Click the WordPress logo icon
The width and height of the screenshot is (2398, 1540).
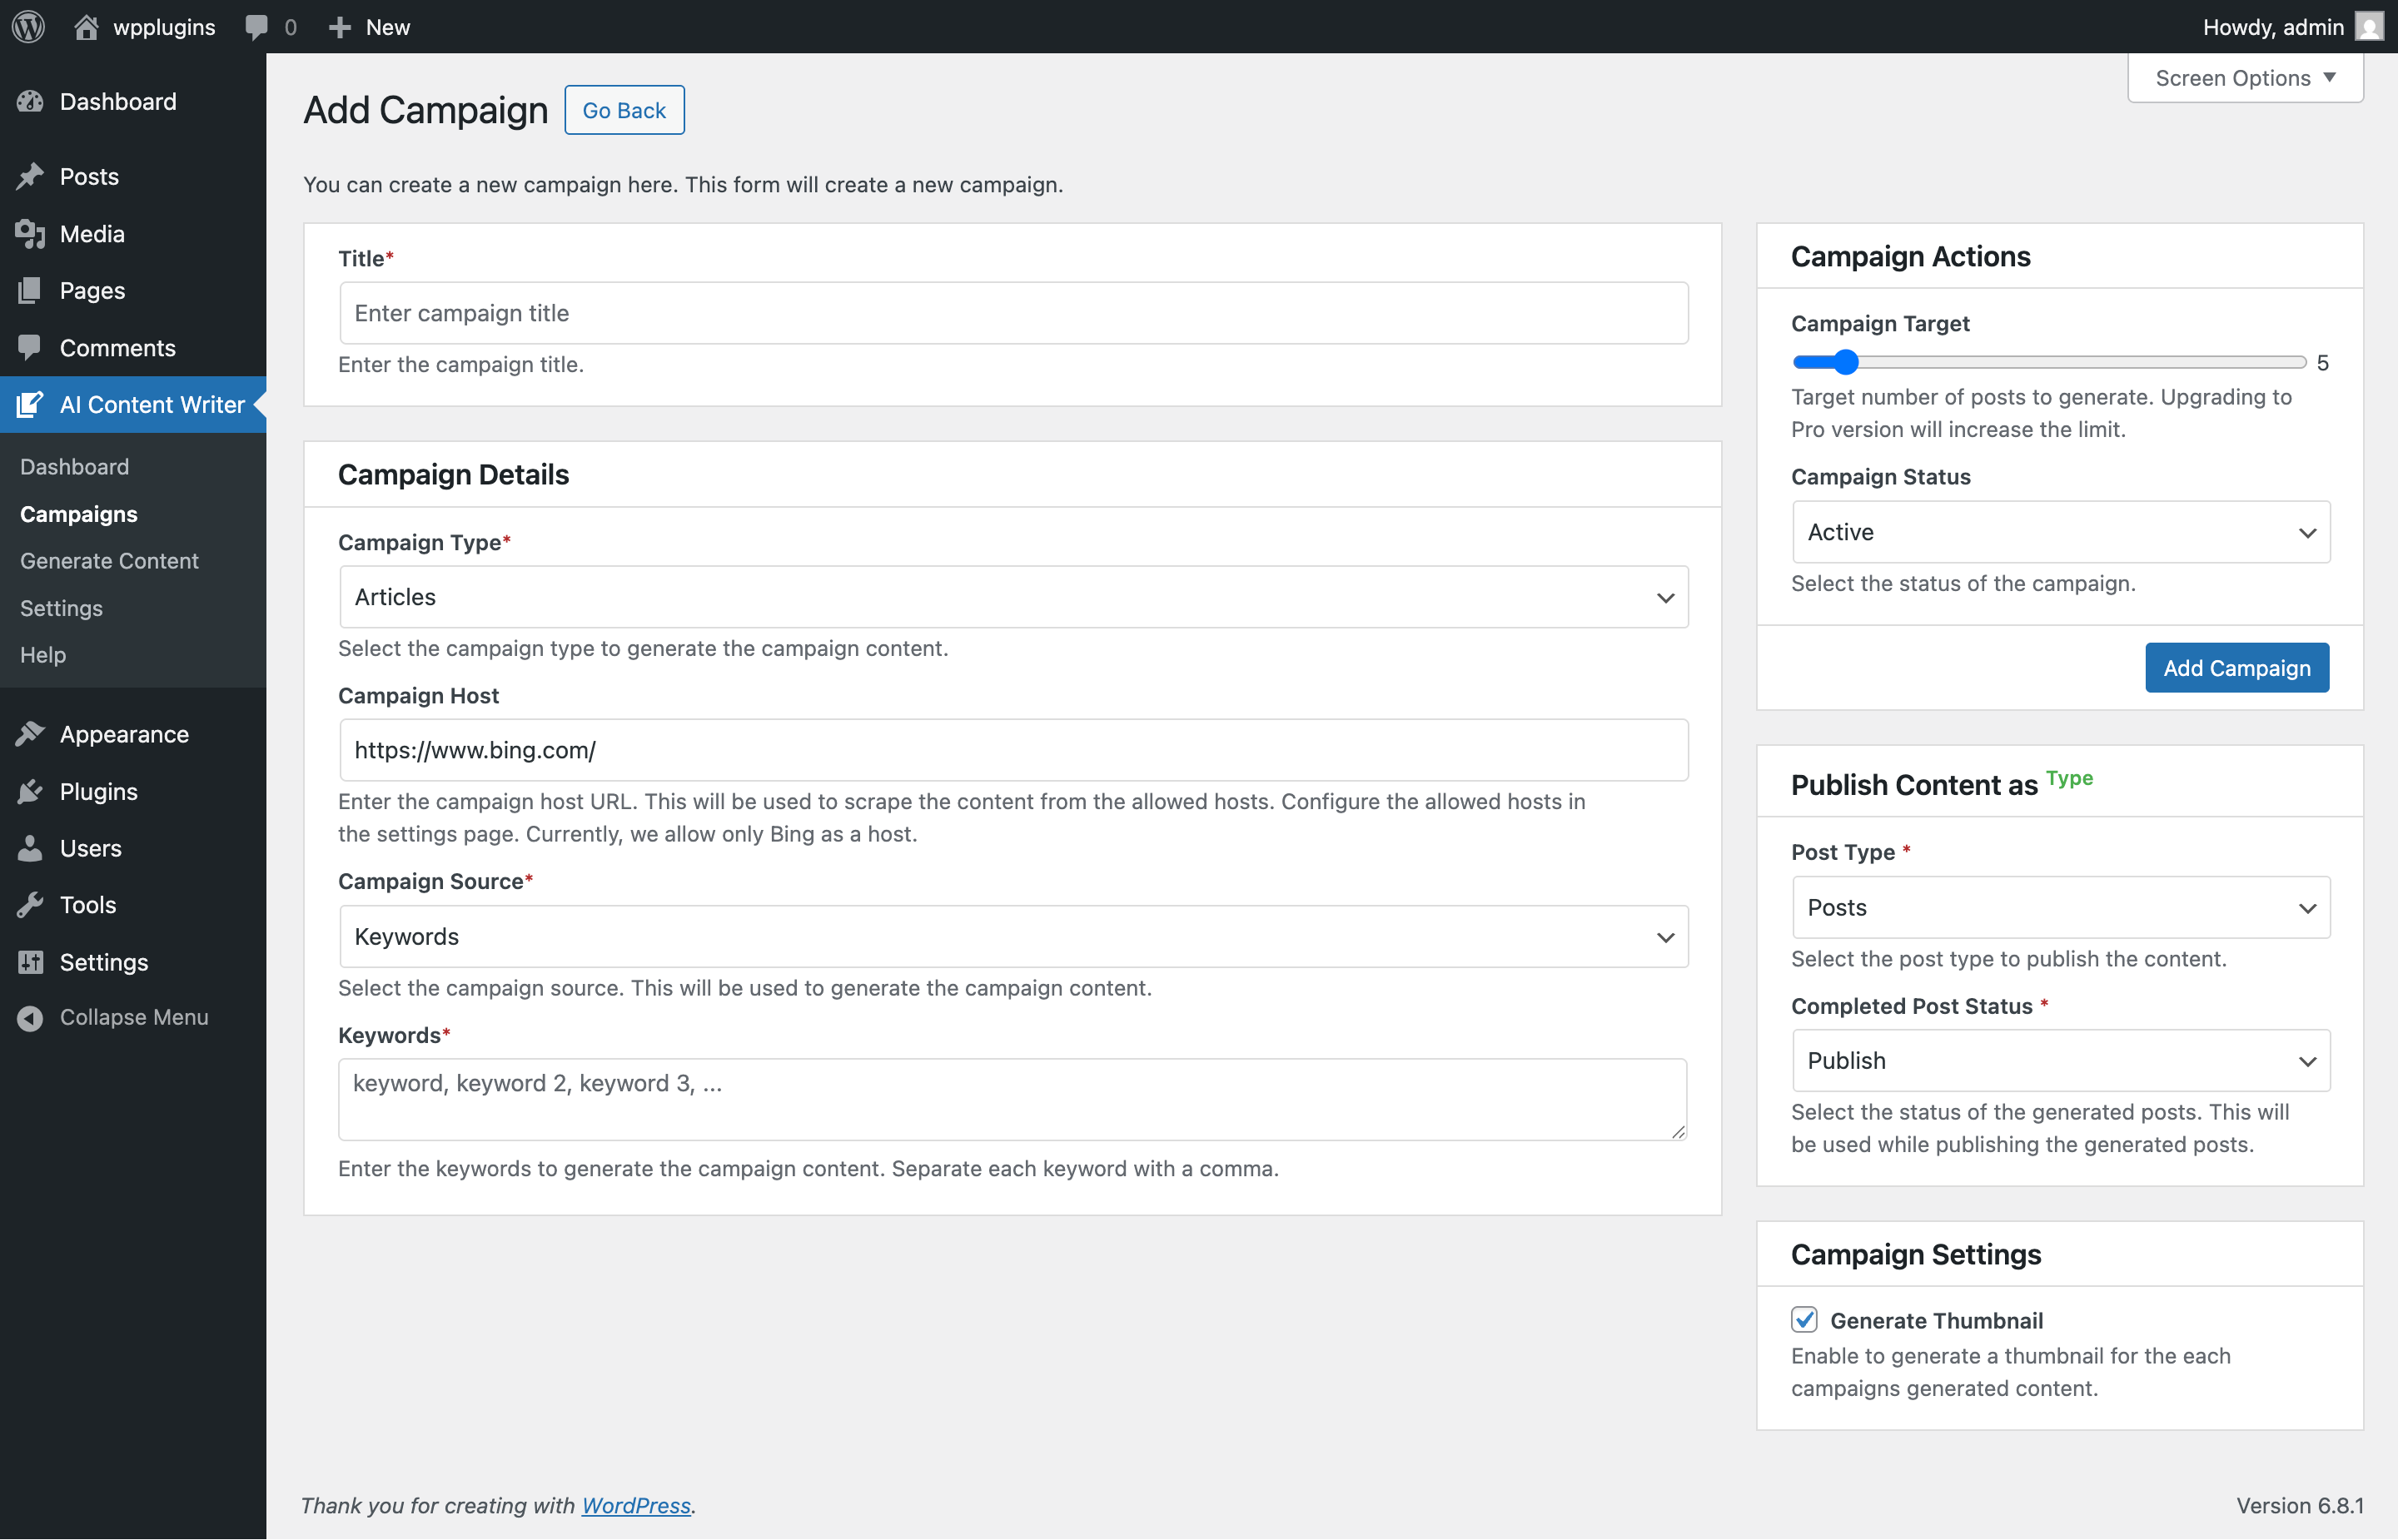pyautogui.click(x=28, y=27)
